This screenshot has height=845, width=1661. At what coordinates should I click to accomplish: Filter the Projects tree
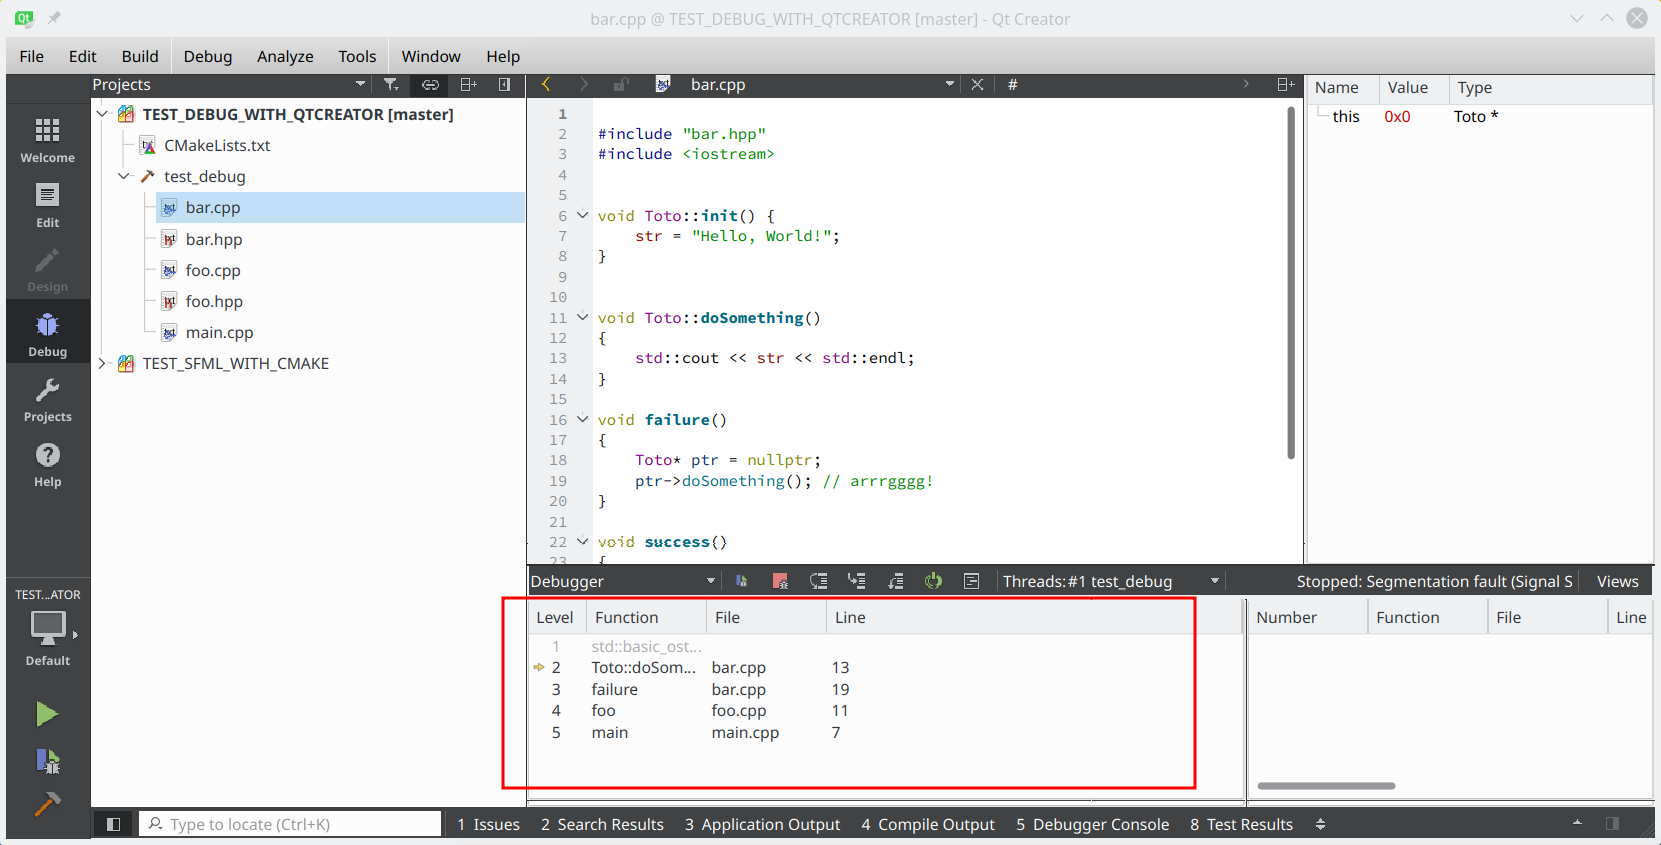(x=391, y=85)
